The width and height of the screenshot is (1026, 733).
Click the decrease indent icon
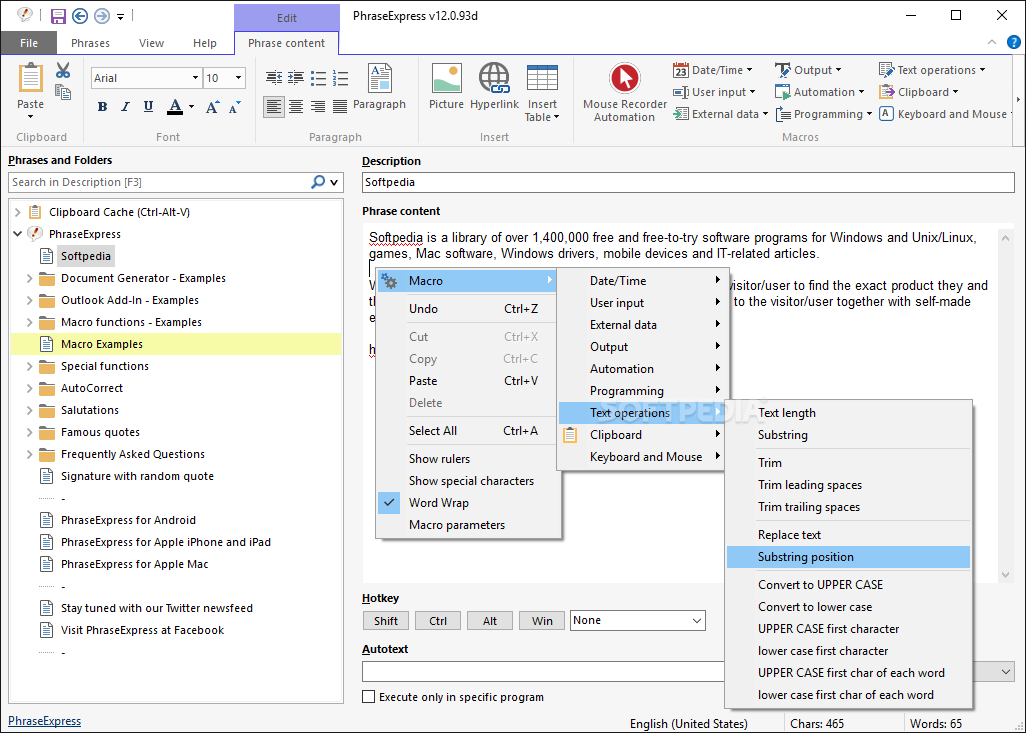click(274, 78)
